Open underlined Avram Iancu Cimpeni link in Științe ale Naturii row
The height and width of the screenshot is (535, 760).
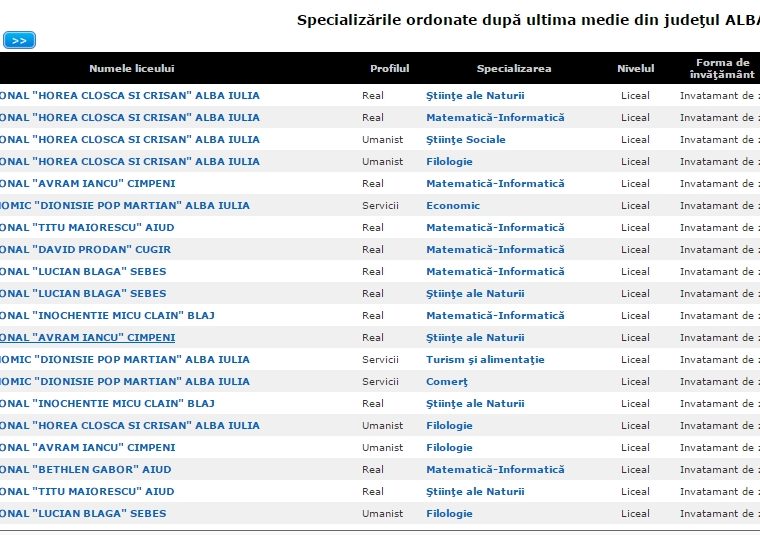pyautogui.click(x=88, y=338)
